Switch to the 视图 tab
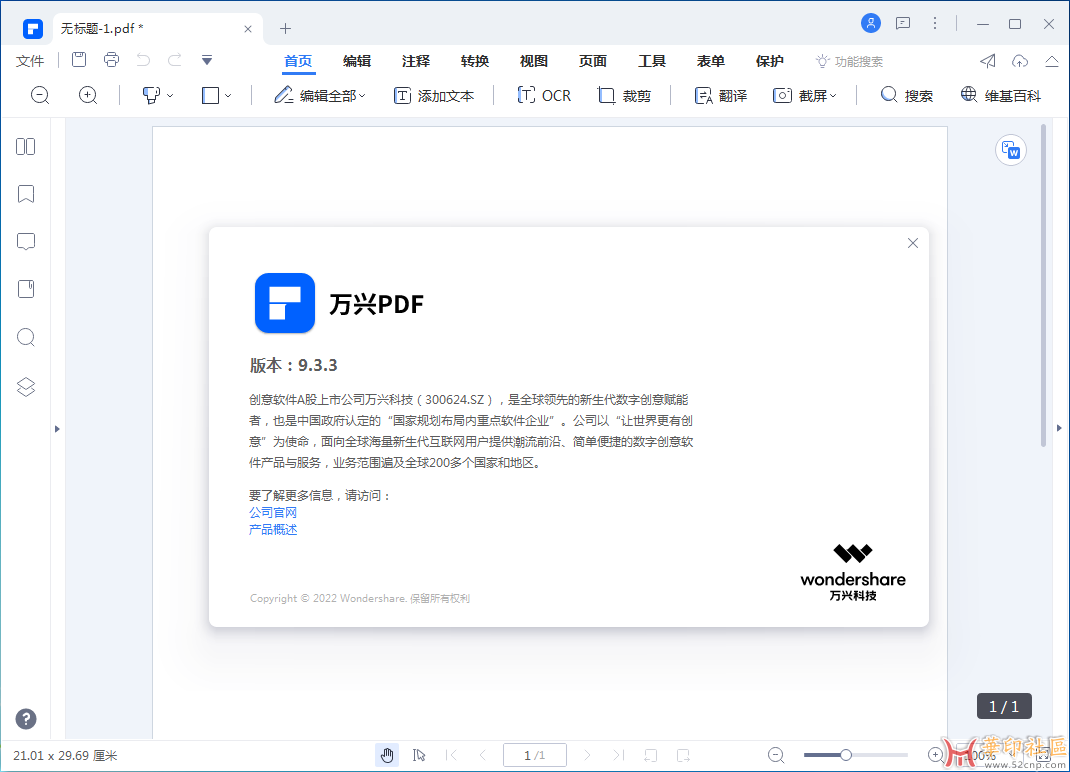Image resolution: width=1070 pixels, height=772 pixels. (534, 61)
